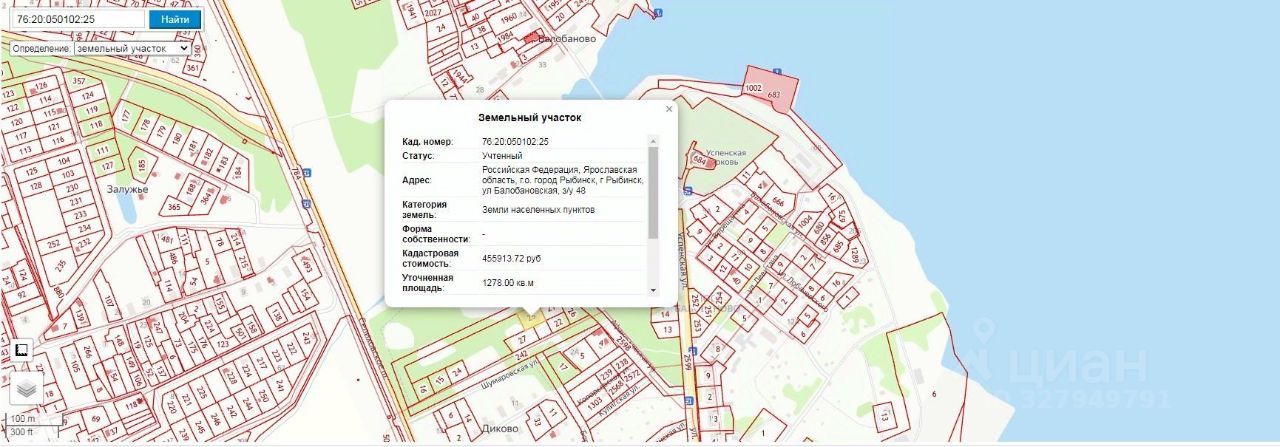Click the measurement ruler tool icon

click(x=21, y=350)
